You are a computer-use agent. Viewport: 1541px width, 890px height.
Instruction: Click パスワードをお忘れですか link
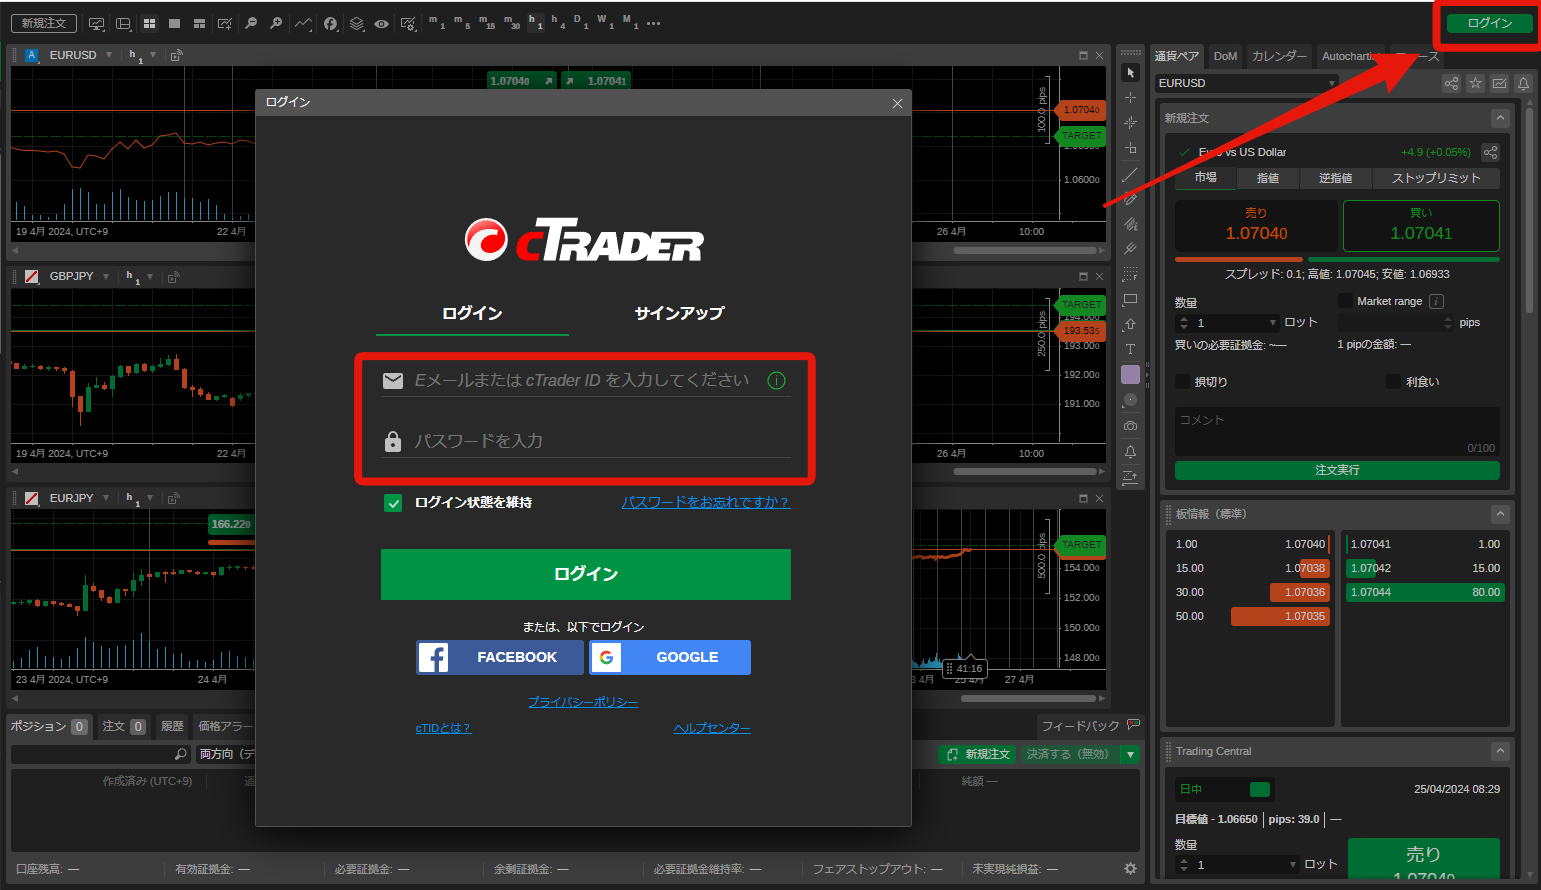point(706,502)
